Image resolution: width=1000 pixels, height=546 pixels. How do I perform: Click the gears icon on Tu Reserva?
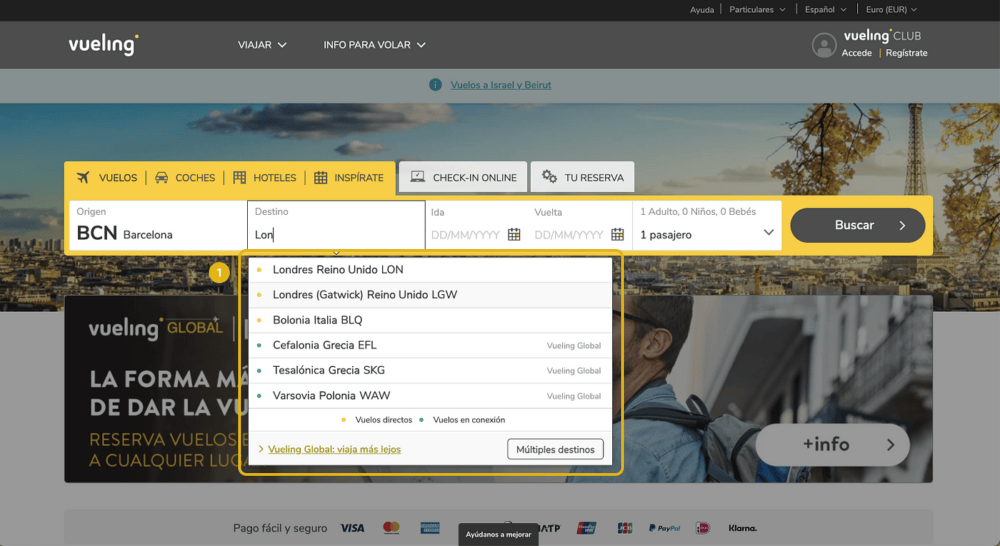click(549, 177)
